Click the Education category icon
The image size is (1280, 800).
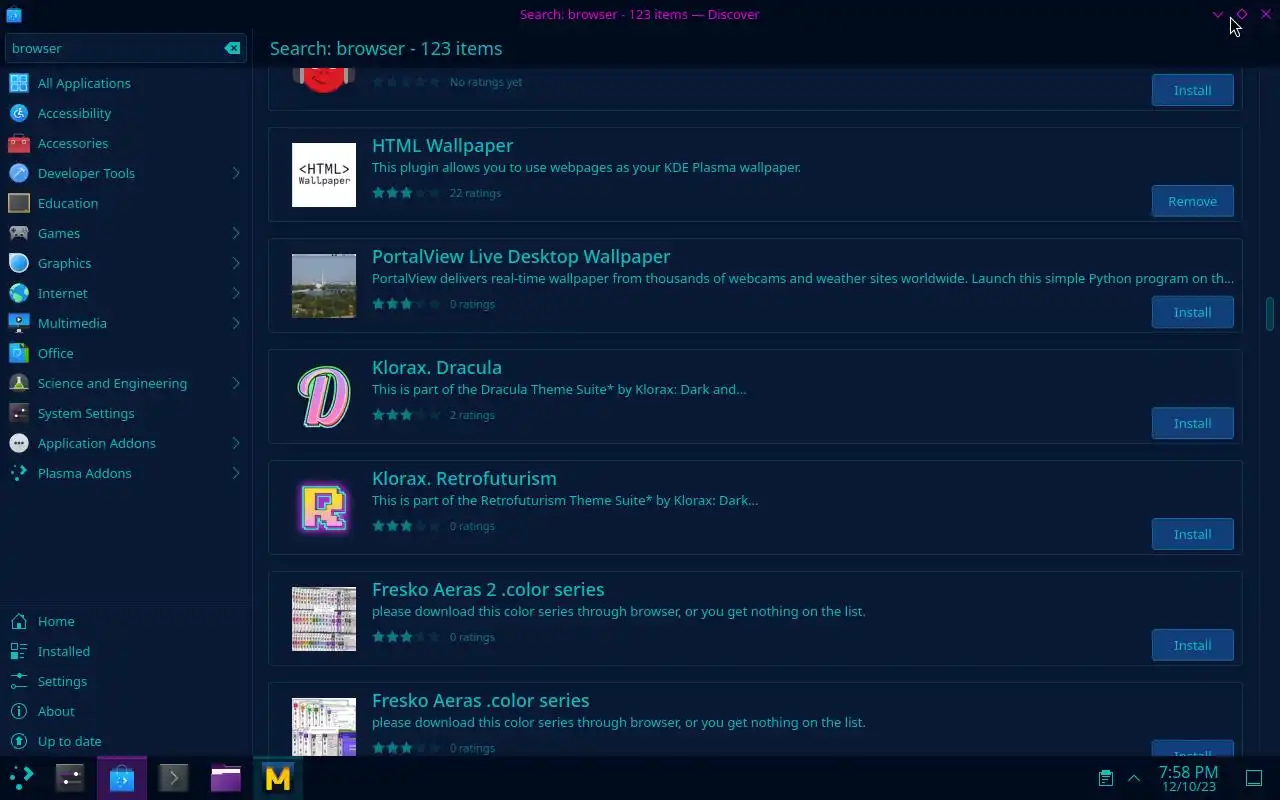click(19, 203)
